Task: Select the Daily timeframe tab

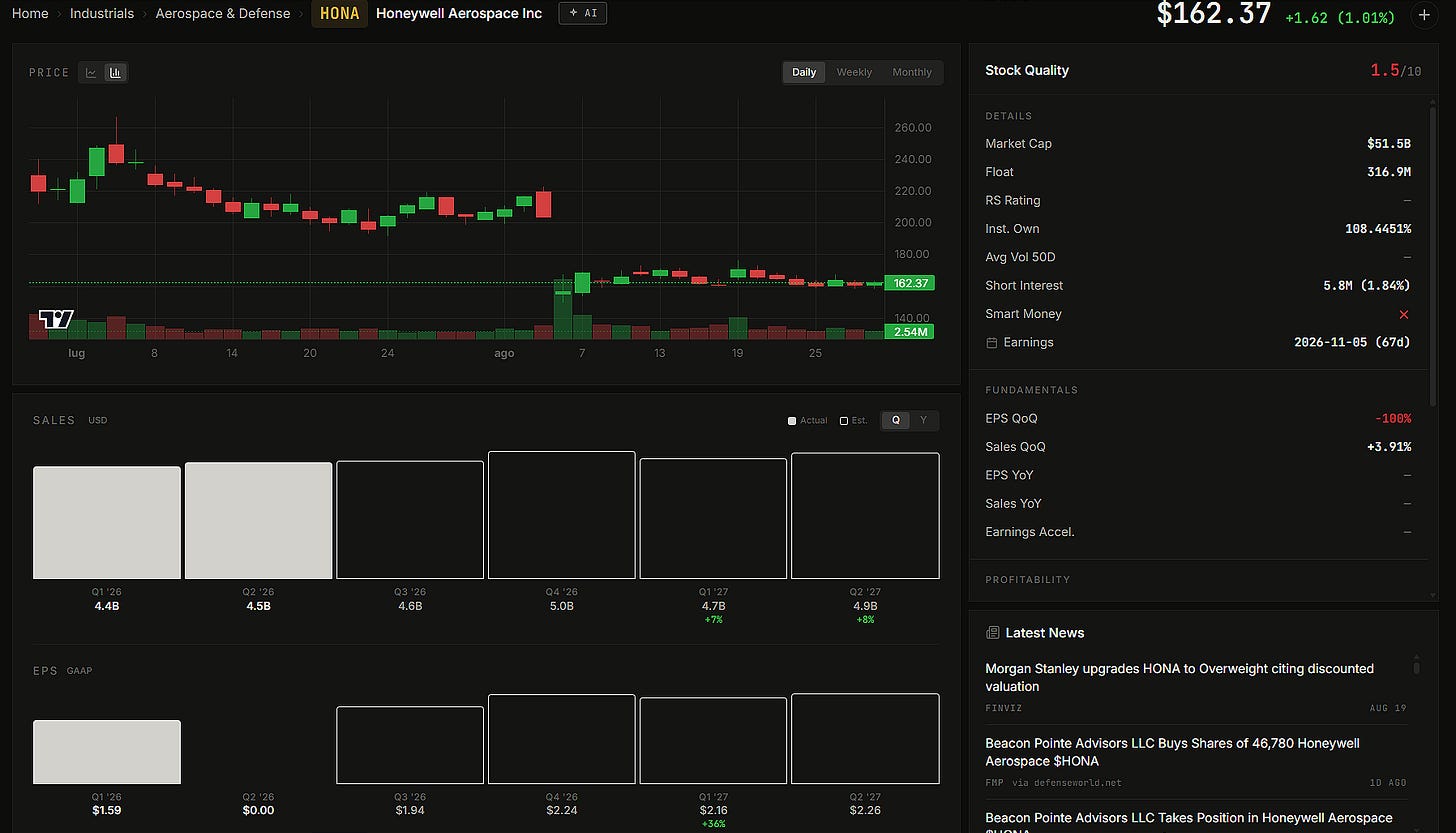Action: (x=804, y=72)
